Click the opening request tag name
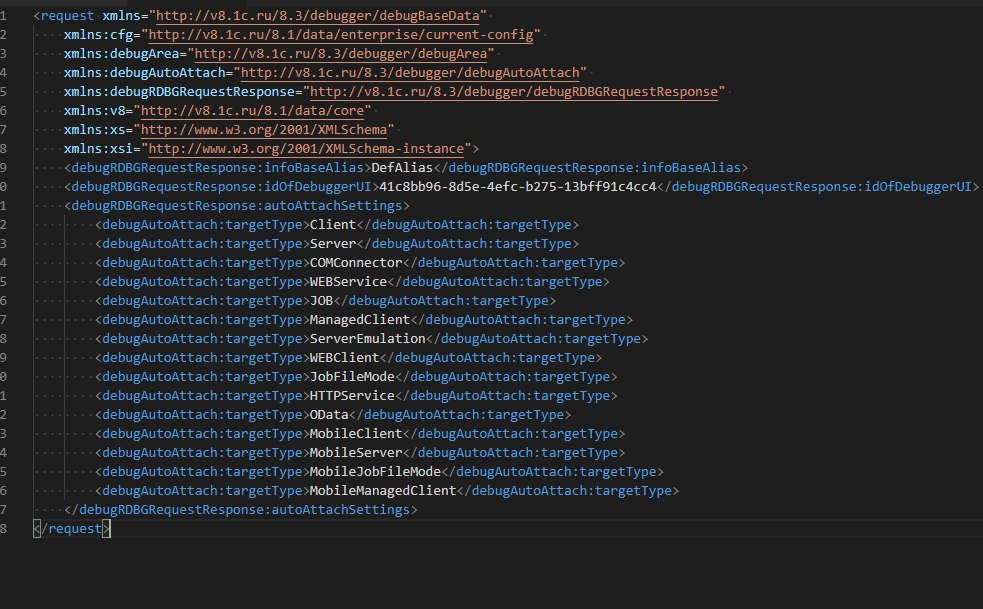The height and width of the screenshot is (609, 983). [x=67, y=16]
